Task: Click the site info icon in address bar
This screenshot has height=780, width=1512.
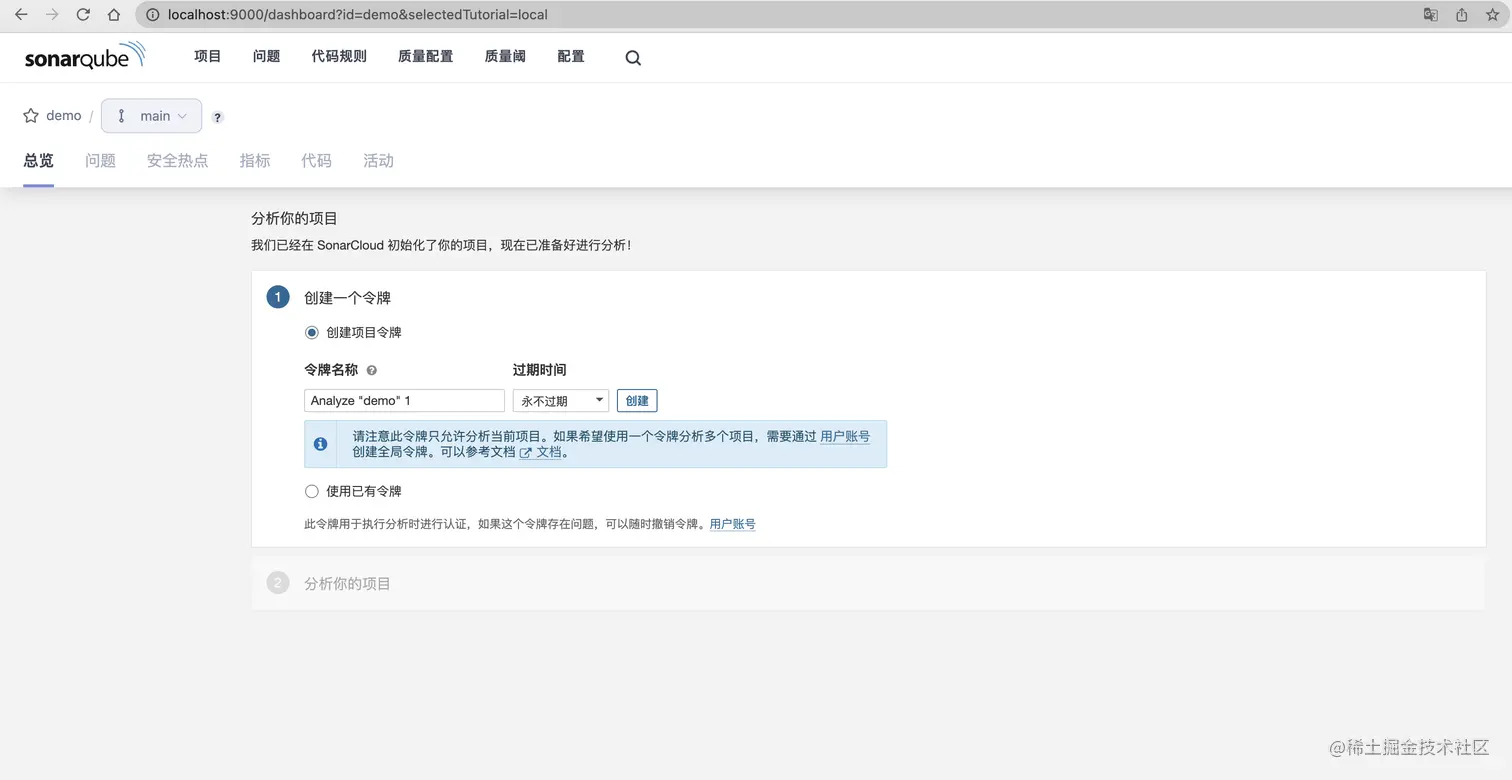Action: 152,15
